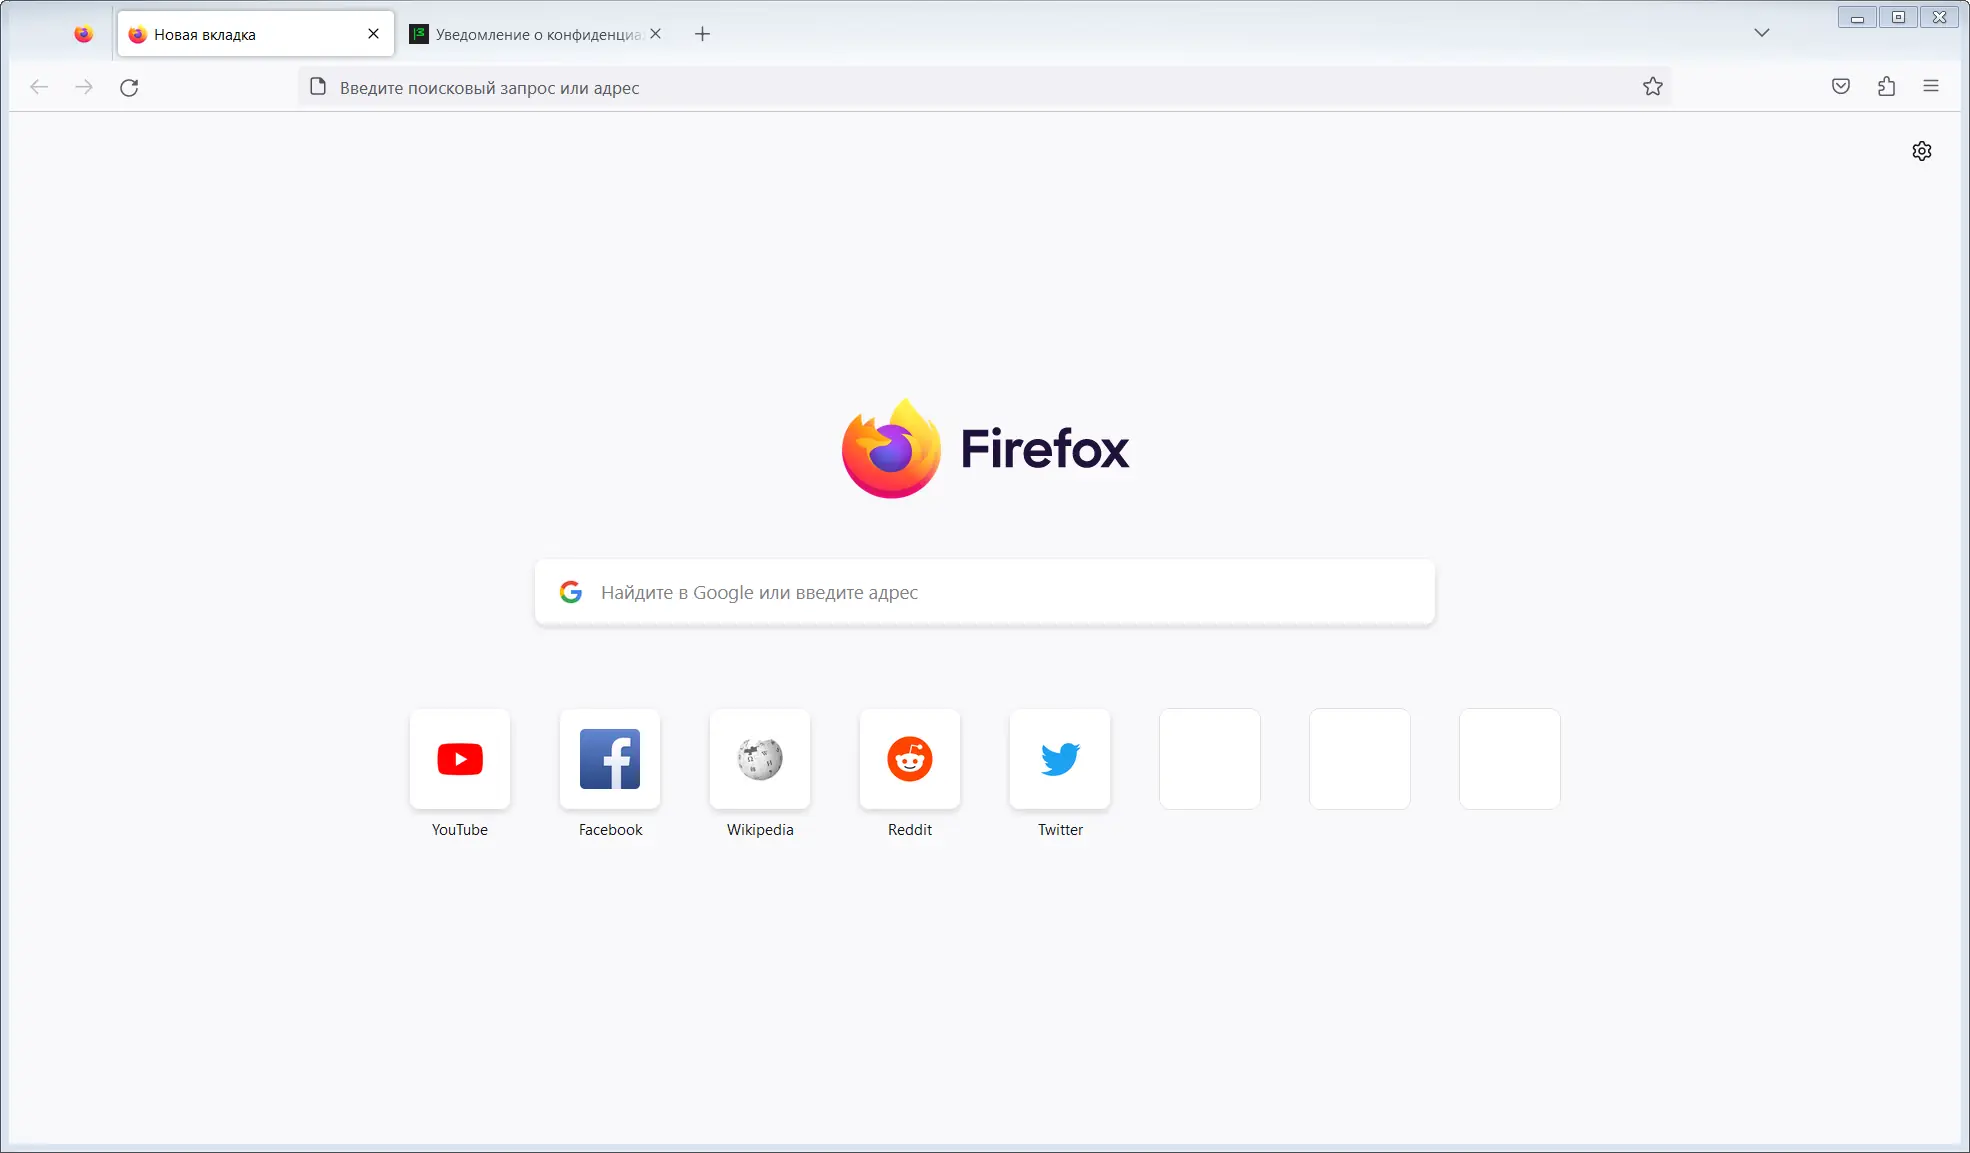Viewport: 1970px width, 1153px height.
Task: Open a new tab with the plus button
Action: pos(702,33)
